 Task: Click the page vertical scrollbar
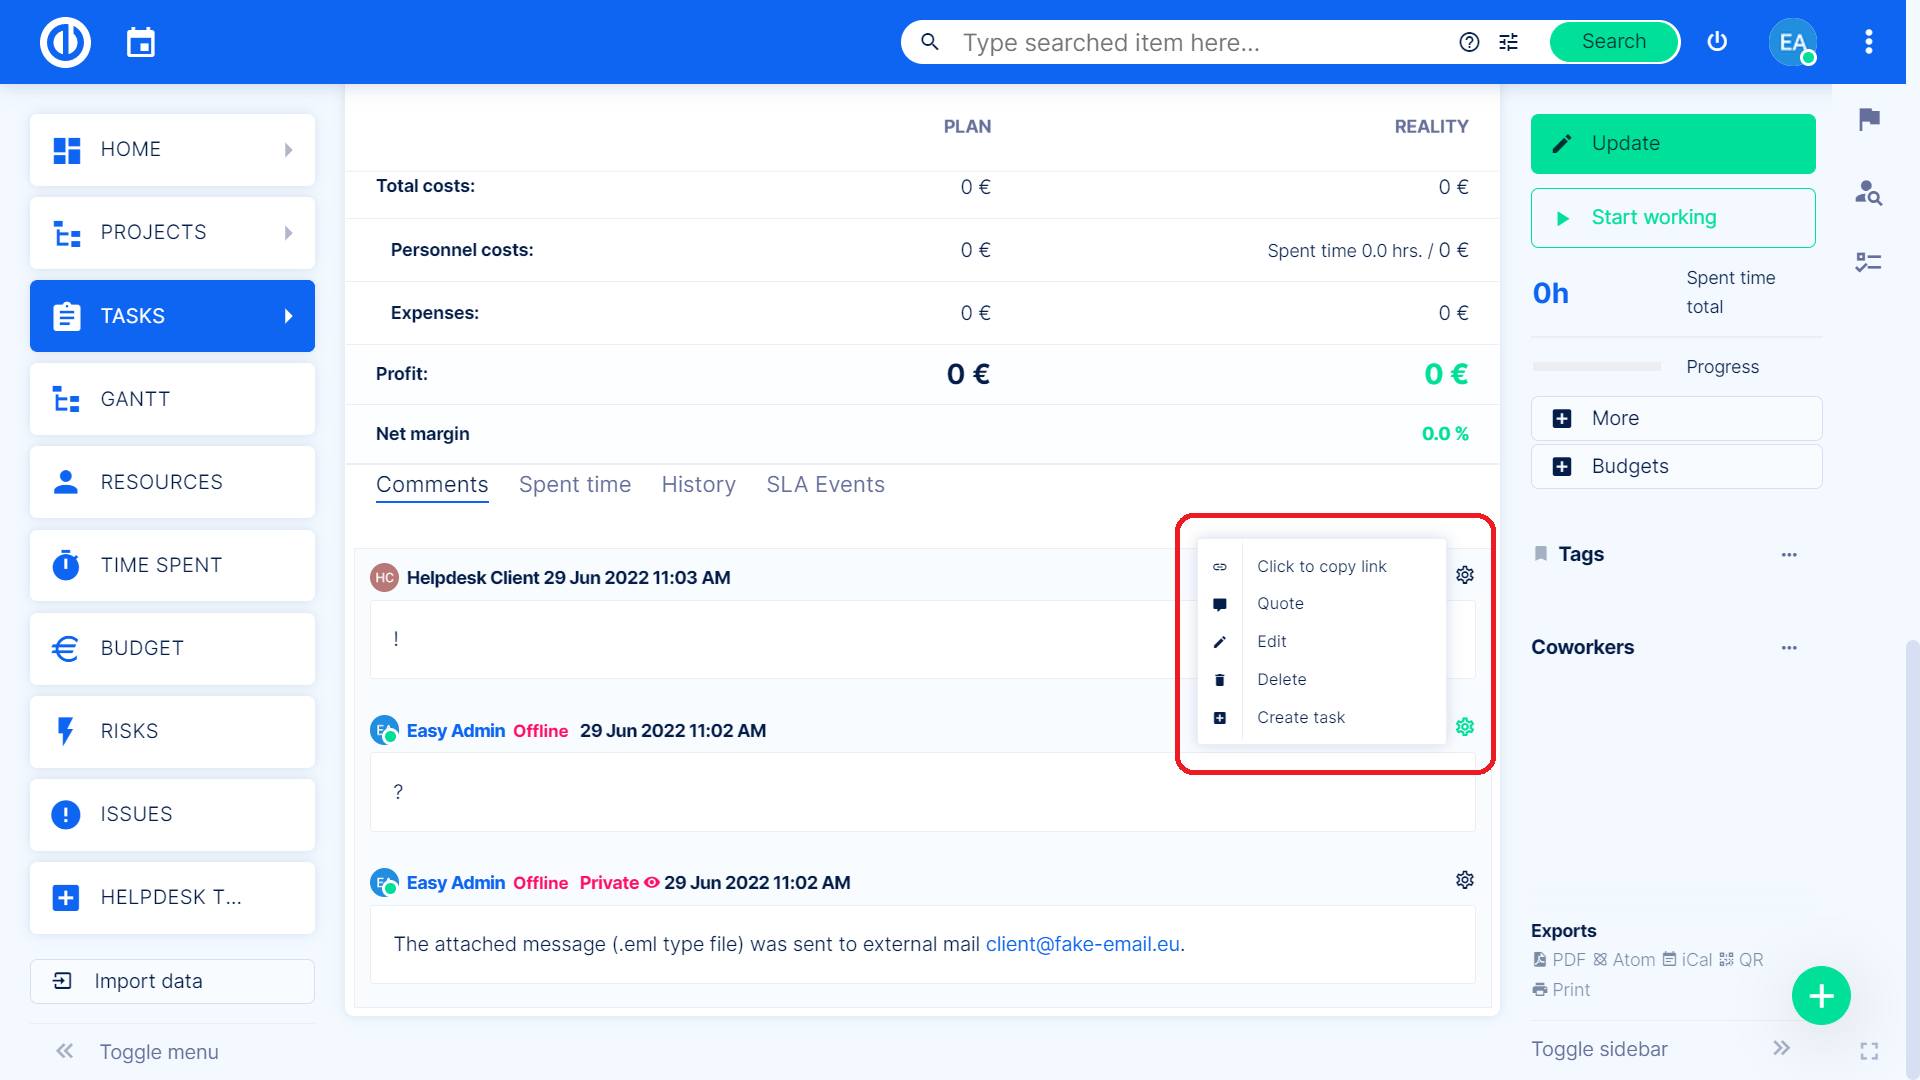coord(1912,860)
